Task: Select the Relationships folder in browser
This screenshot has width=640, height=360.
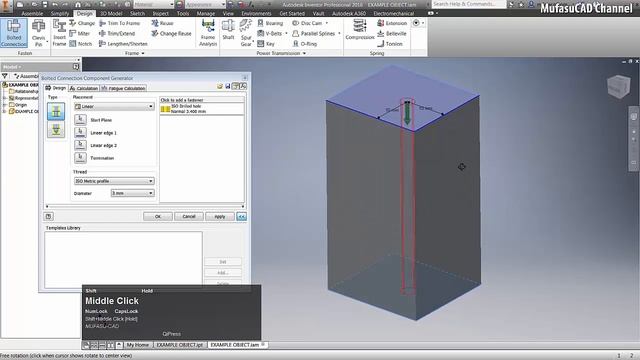Action: click(23, 91)
